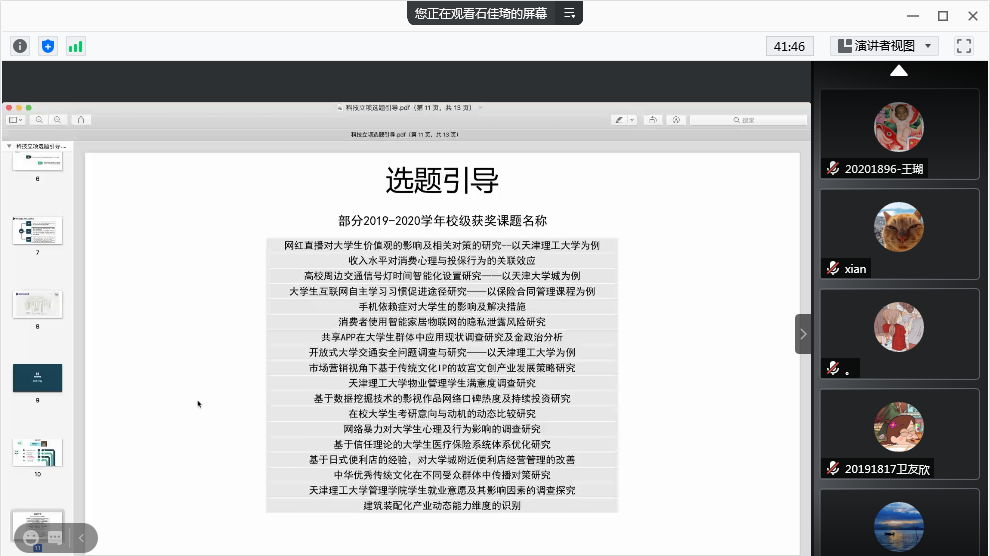This screenshot has height=556, width=990.
Task: Collapse the participant video side panel
Action: pyautogui.click(x=803, y=334)
